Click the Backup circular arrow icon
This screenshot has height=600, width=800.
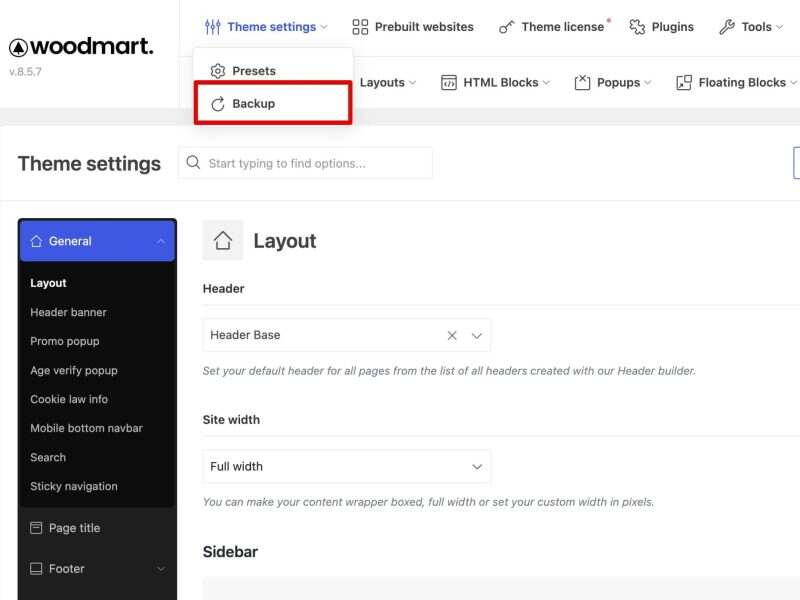coord(218,104)
